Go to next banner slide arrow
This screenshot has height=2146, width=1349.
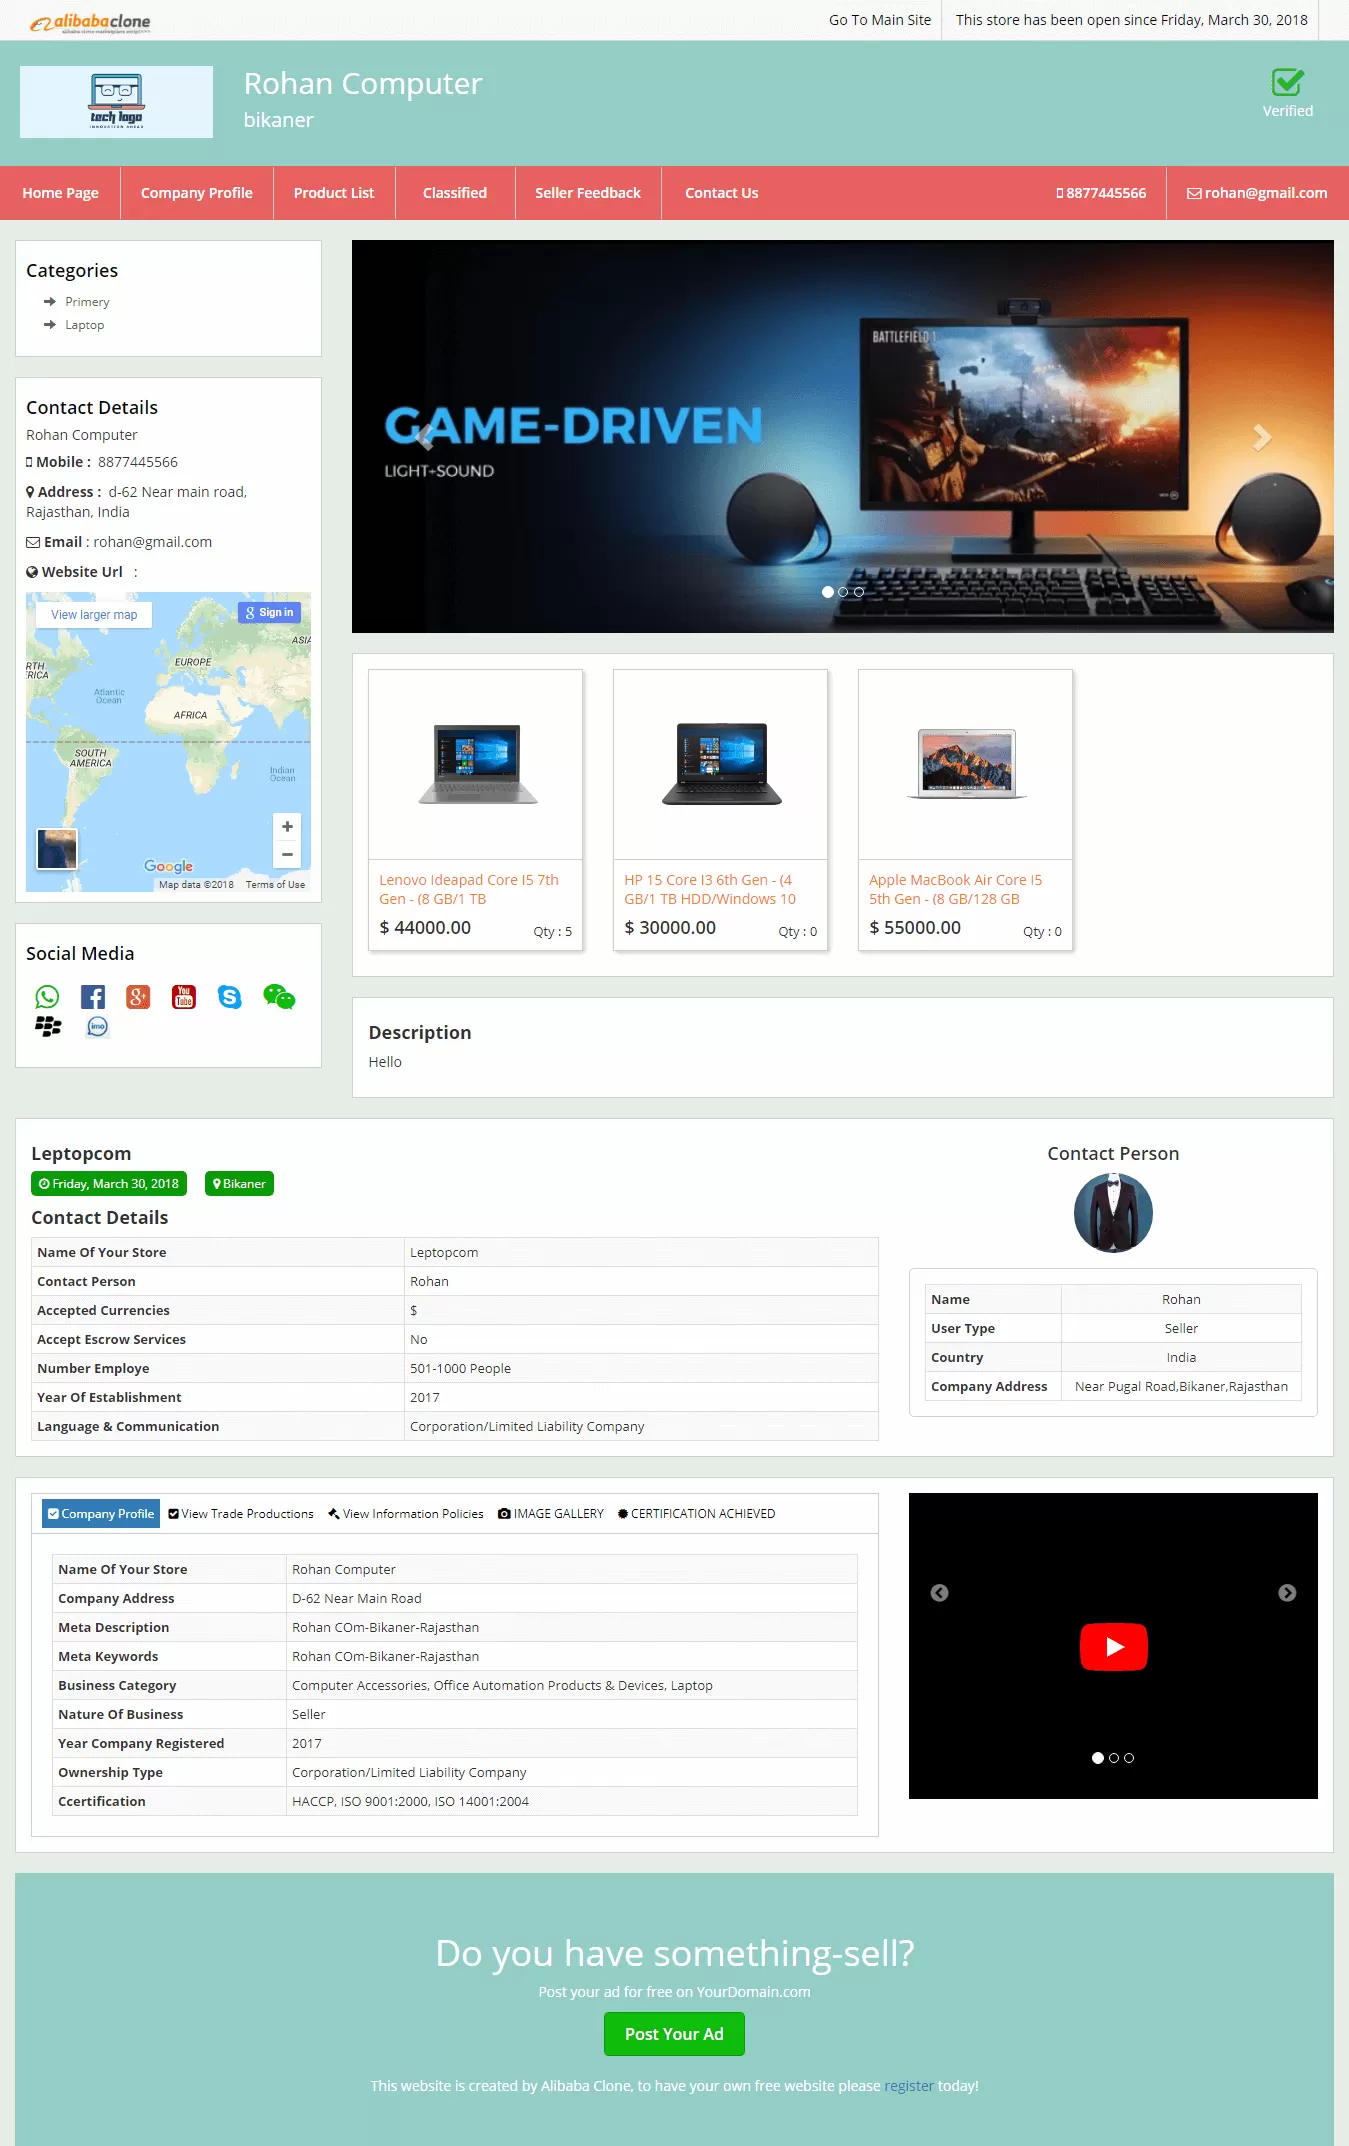point(1262,437)
